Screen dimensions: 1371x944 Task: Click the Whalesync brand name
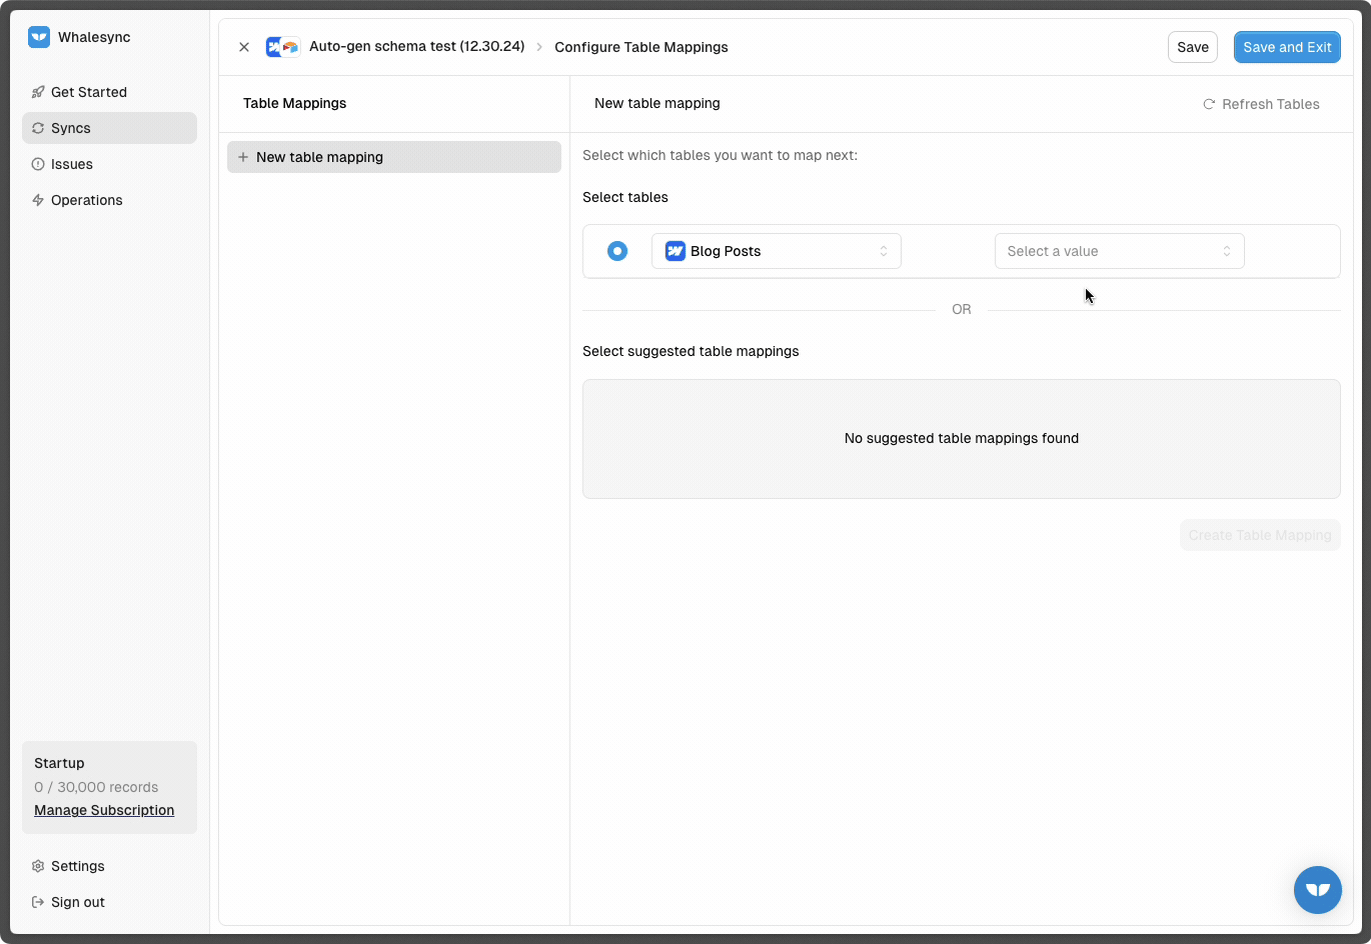(x=94, y=37)
